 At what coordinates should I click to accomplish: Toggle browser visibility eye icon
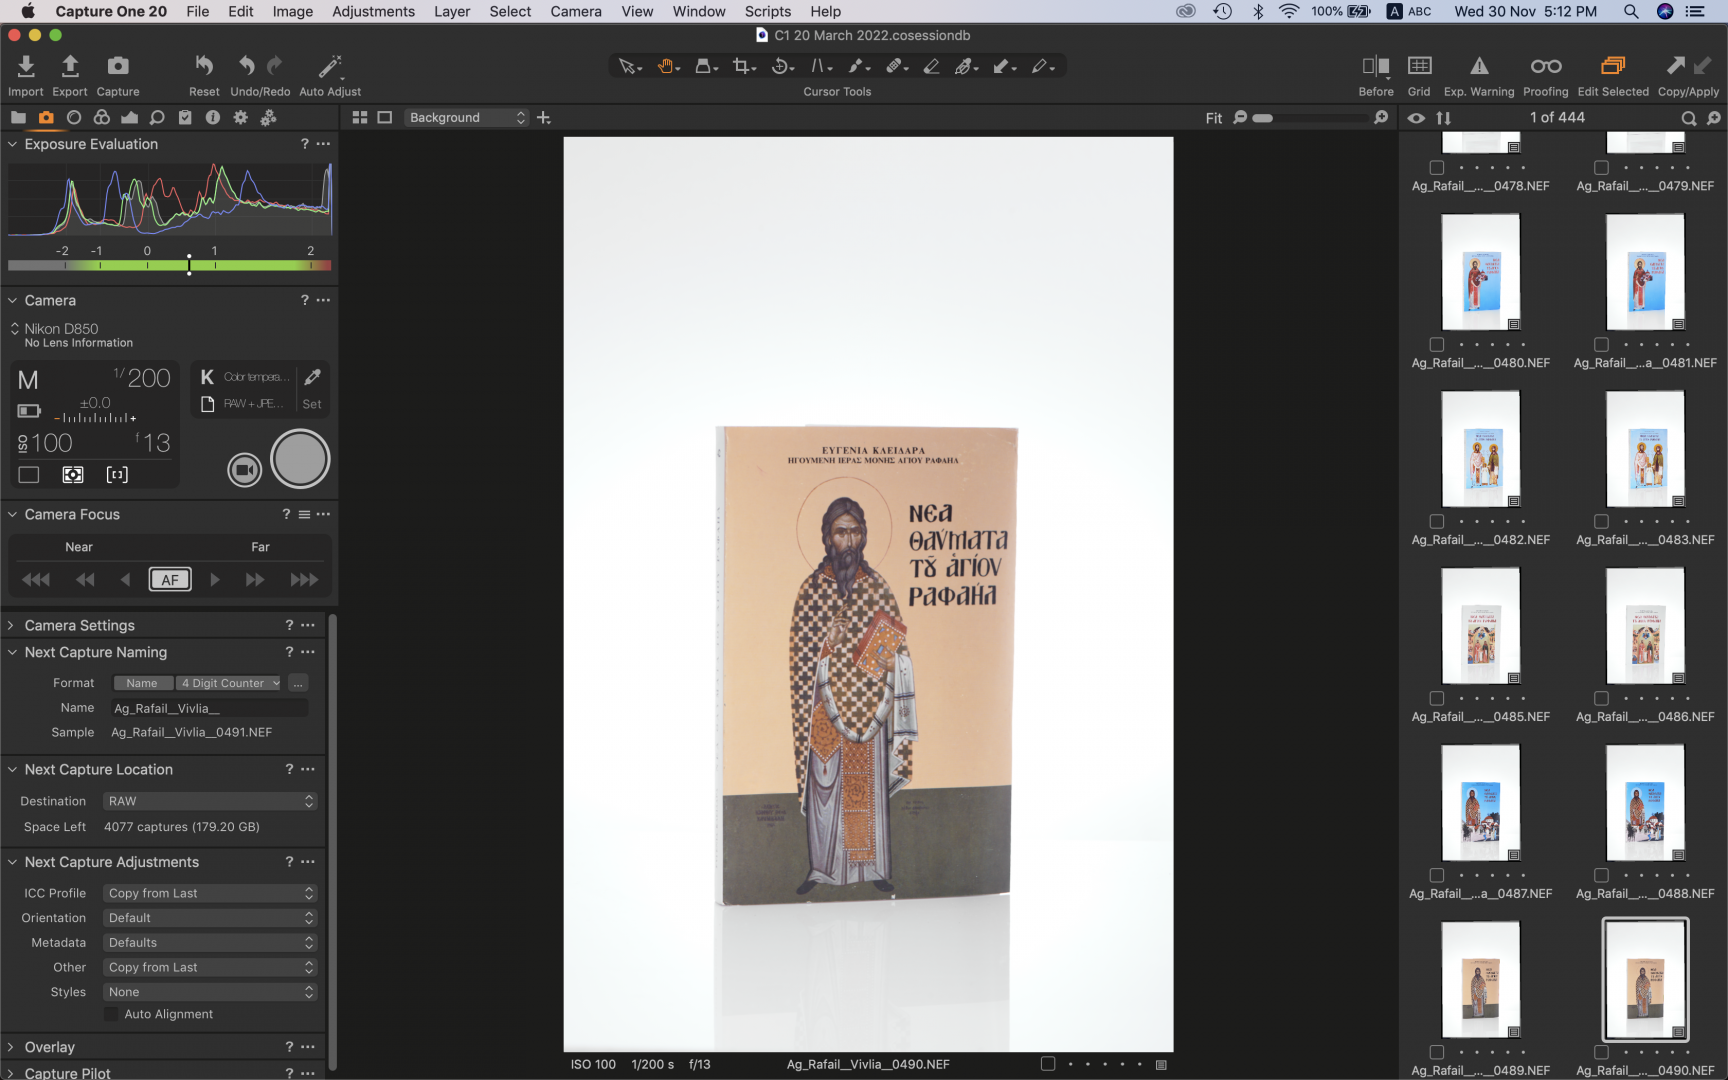[x=1416, y=118]
